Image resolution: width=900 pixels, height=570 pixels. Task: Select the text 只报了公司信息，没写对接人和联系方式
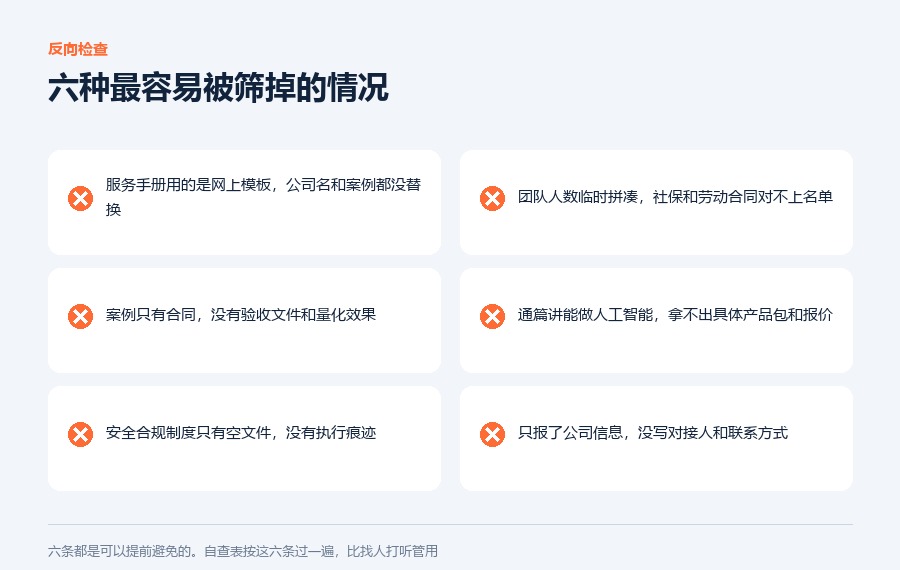[653, 433]
